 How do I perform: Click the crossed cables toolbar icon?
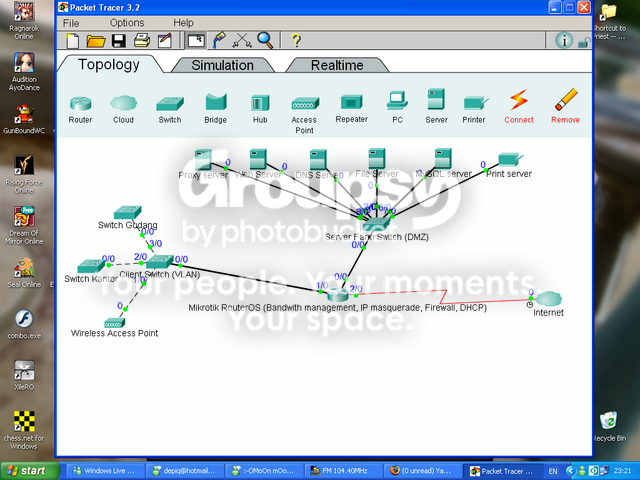pyautogui.click(x=242, y=41)
